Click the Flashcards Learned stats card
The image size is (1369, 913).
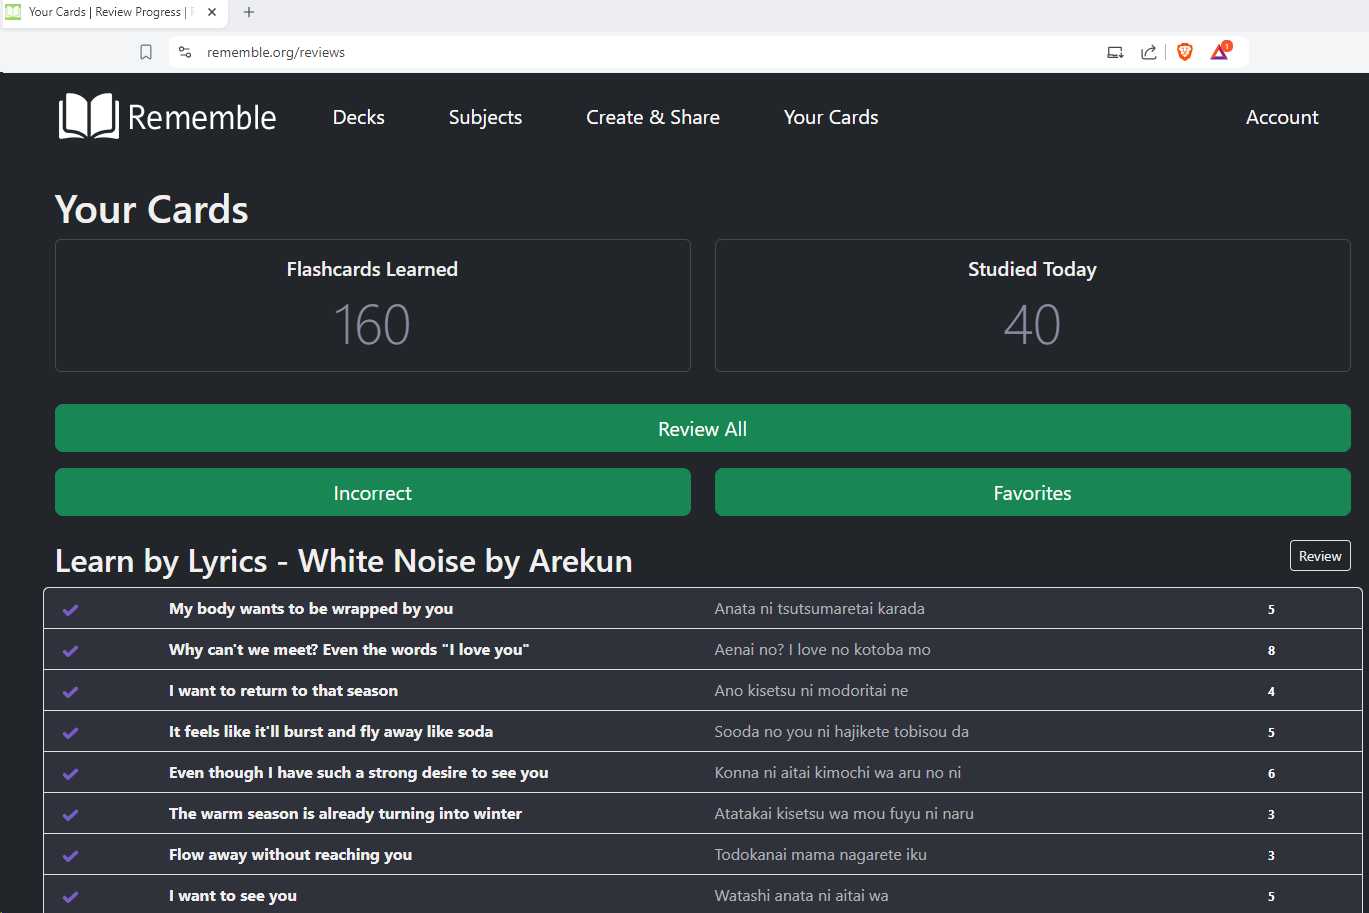pyautogui.click(x=373, y=305)
